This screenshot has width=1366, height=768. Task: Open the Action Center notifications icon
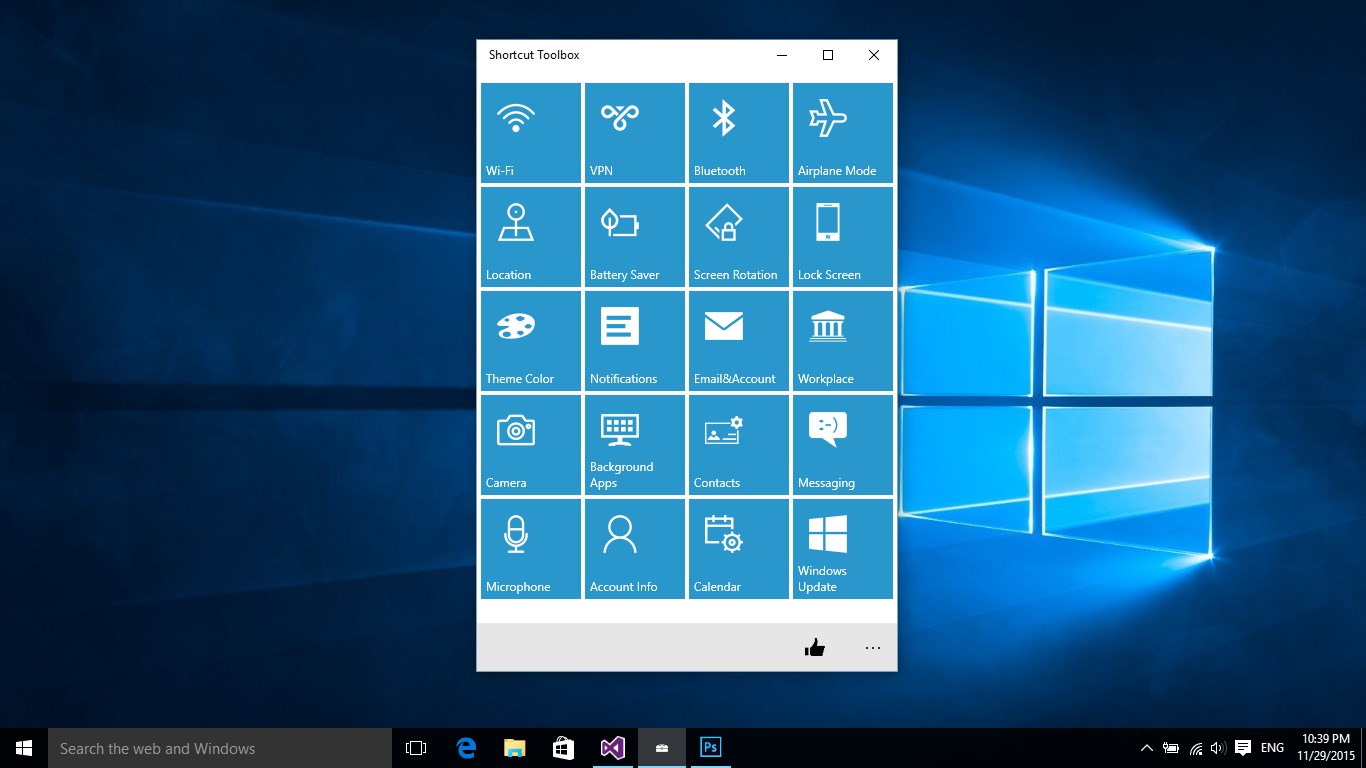pyautogui.click(x=1243, y=748)
